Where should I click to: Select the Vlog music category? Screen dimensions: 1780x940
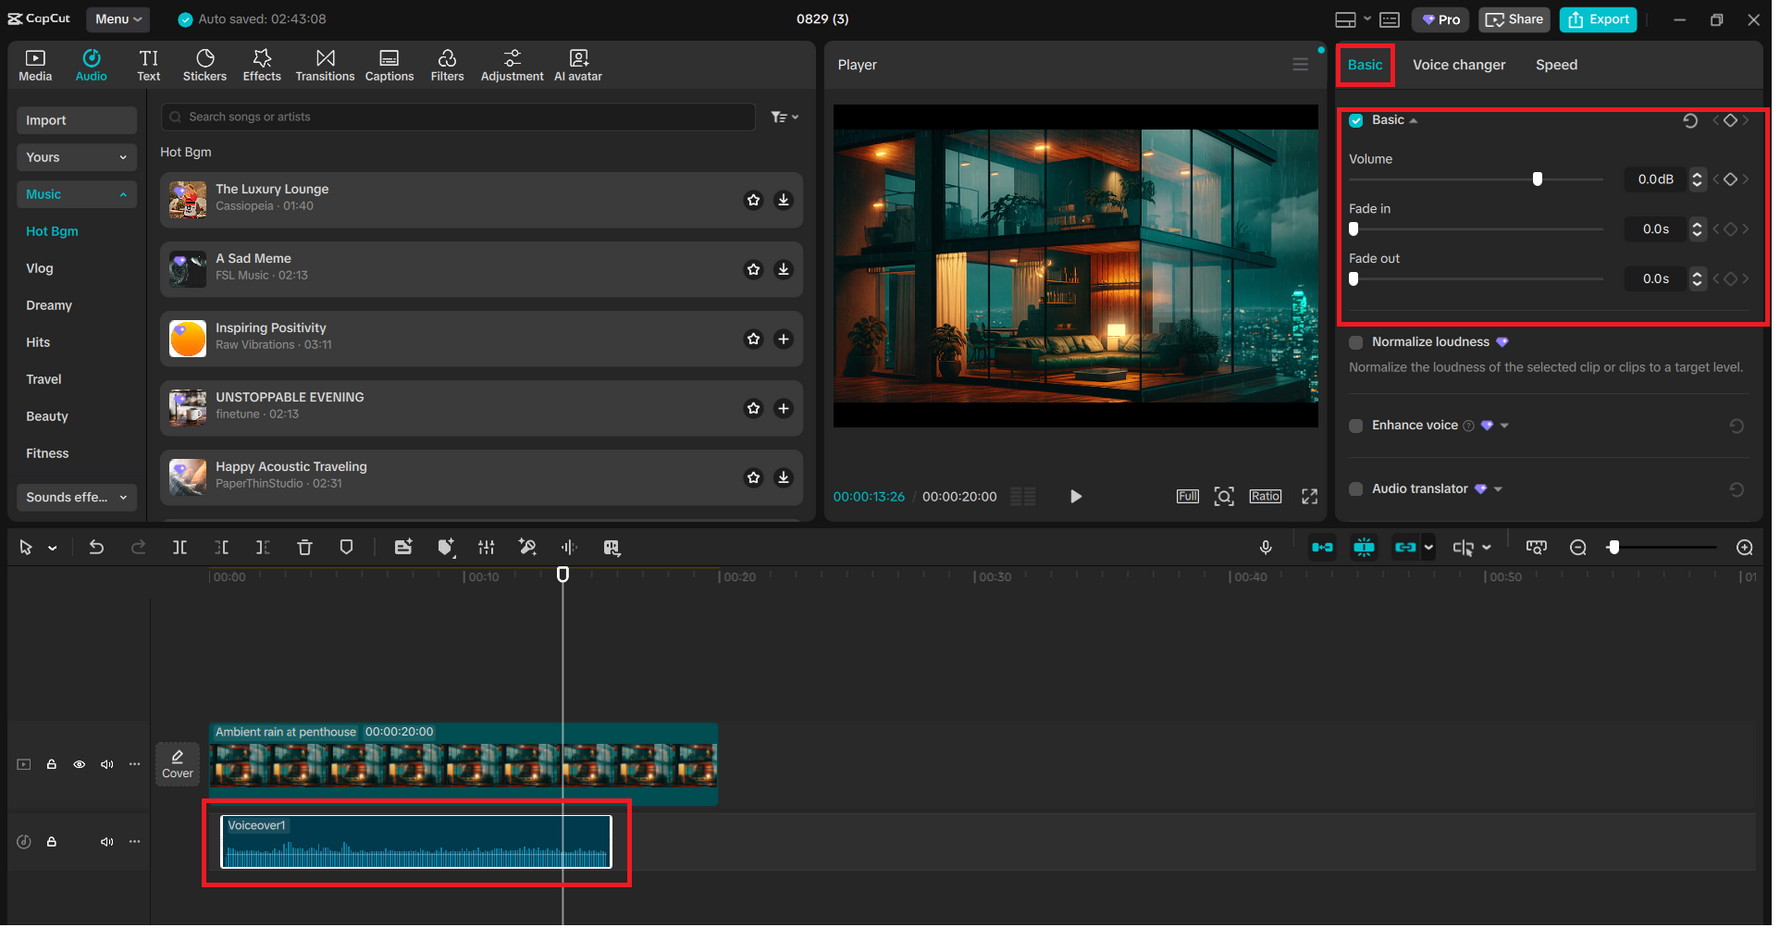tap(40, 269)
